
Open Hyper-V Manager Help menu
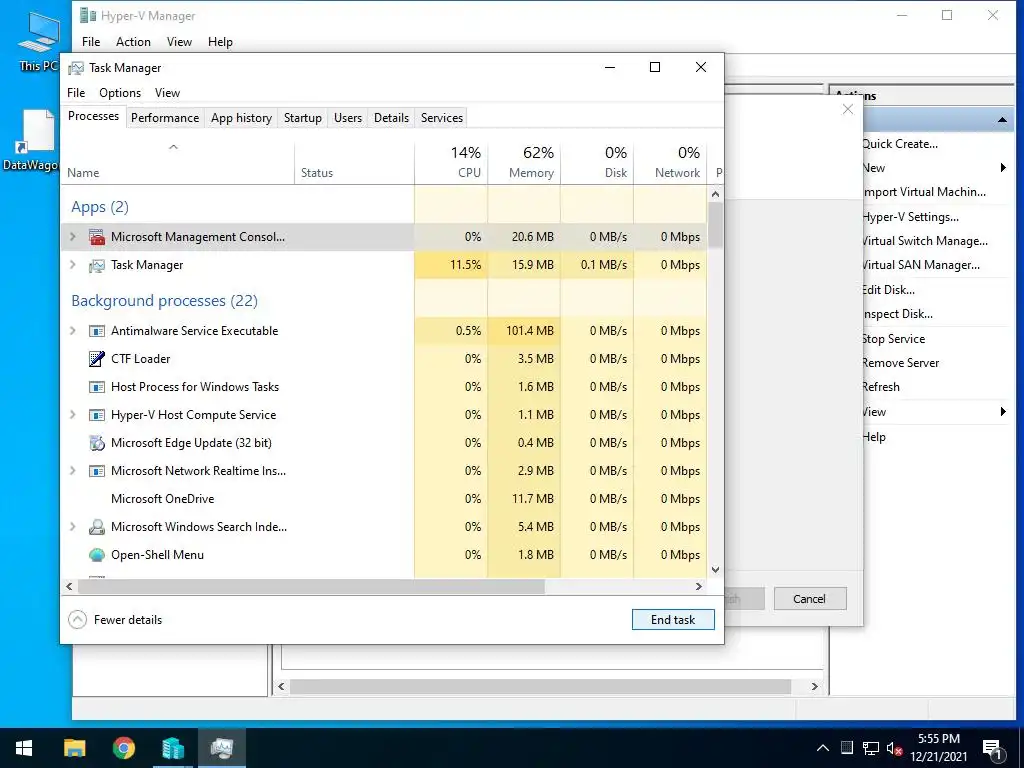coord(220,42)
